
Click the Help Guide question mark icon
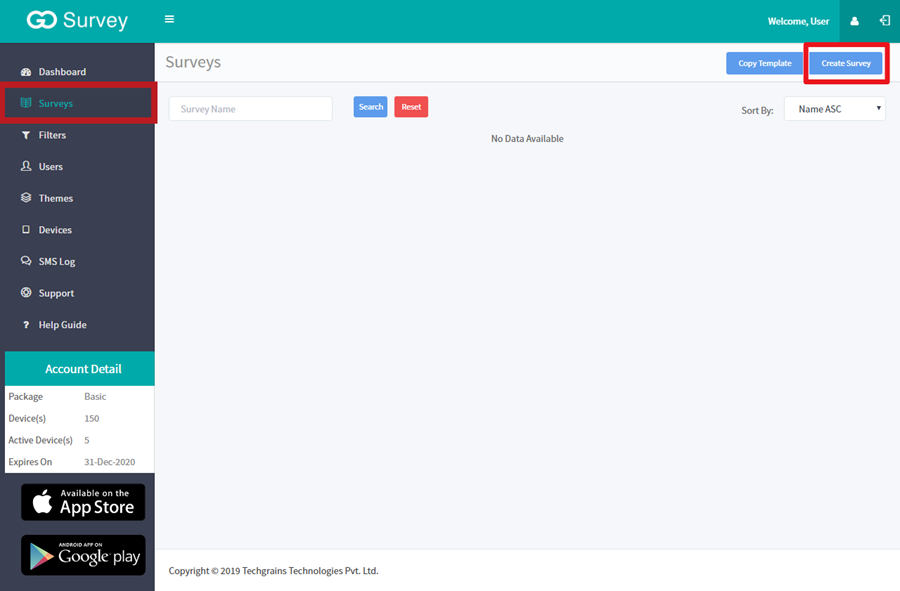click(26, 325)
